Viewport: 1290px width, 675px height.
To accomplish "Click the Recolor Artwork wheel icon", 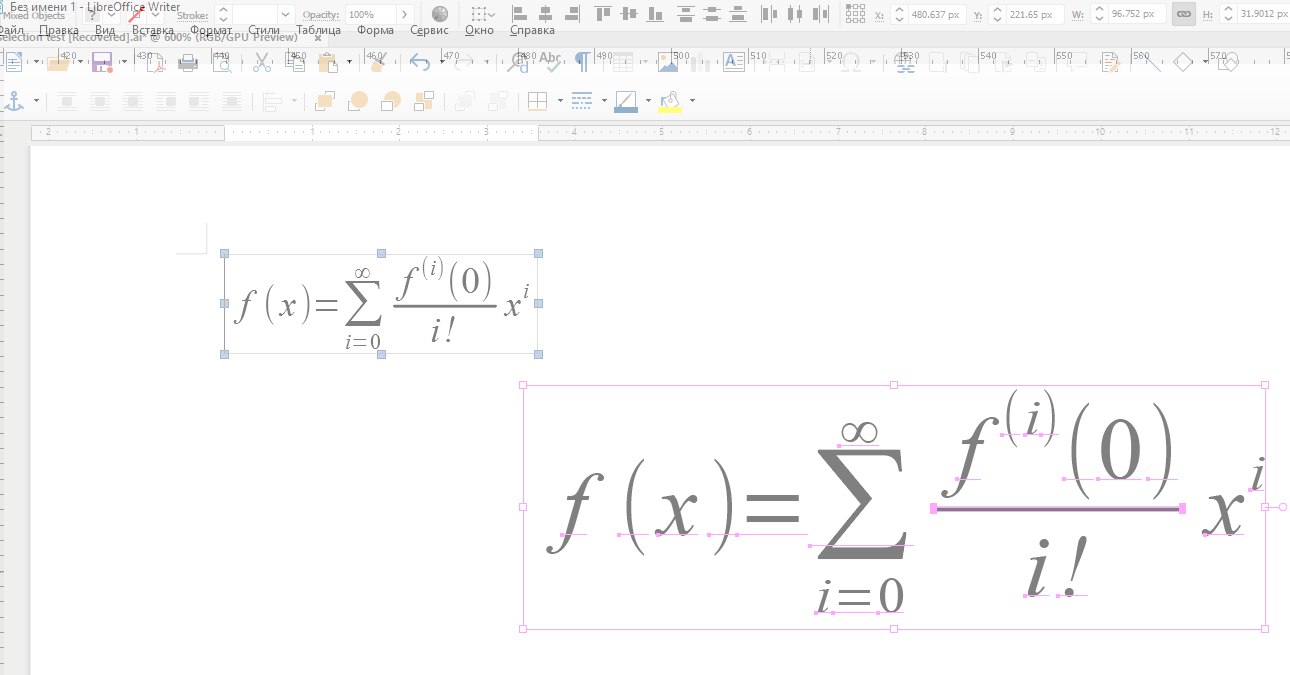I will 440,14.
